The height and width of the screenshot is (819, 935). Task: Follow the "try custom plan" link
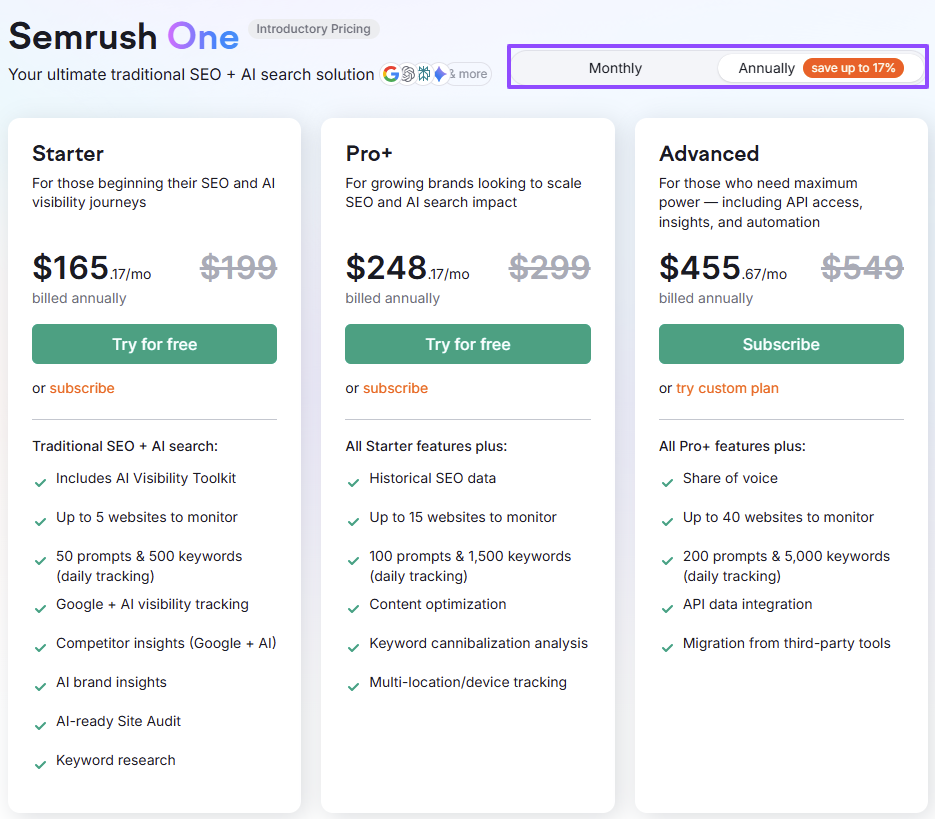(x=727, y=388)
